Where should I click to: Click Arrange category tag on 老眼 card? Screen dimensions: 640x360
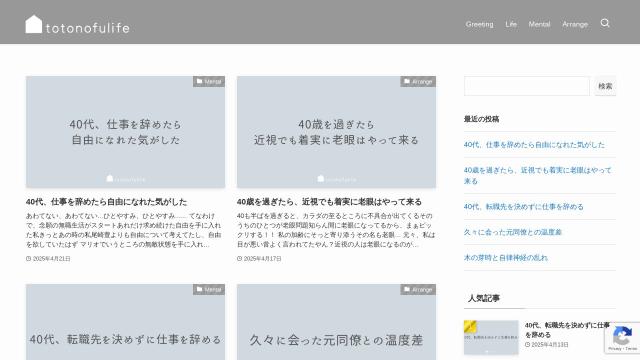coord(418,82)
